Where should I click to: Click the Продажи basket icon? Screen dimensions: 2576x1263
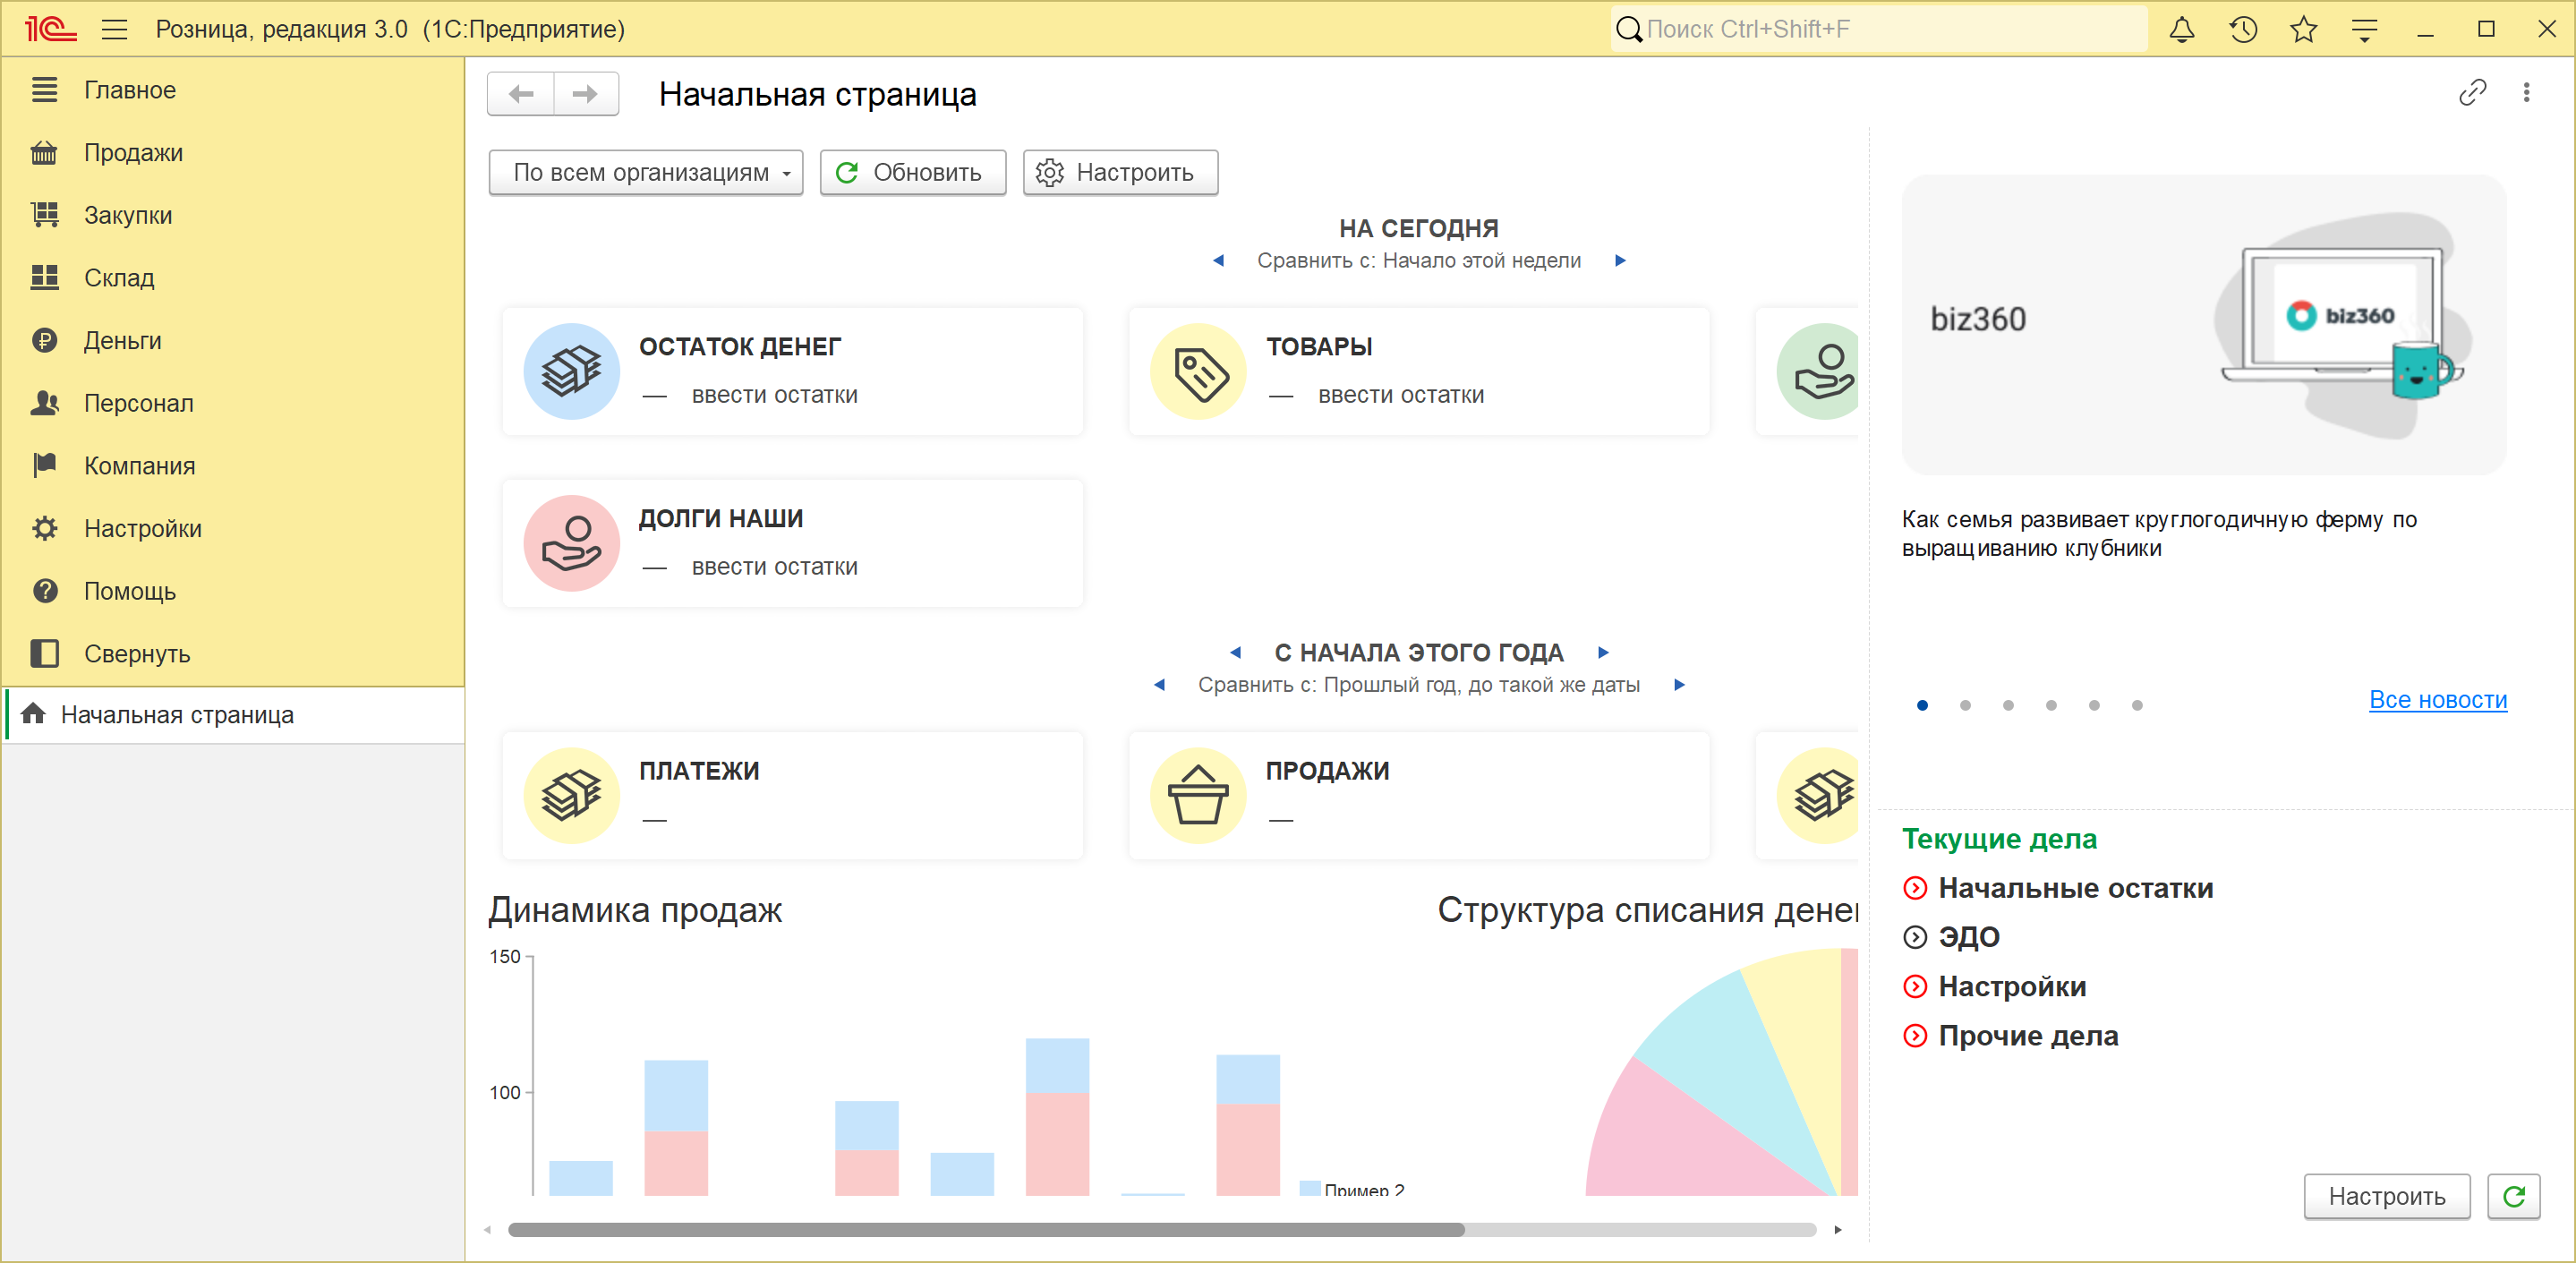coord(1198,795)
